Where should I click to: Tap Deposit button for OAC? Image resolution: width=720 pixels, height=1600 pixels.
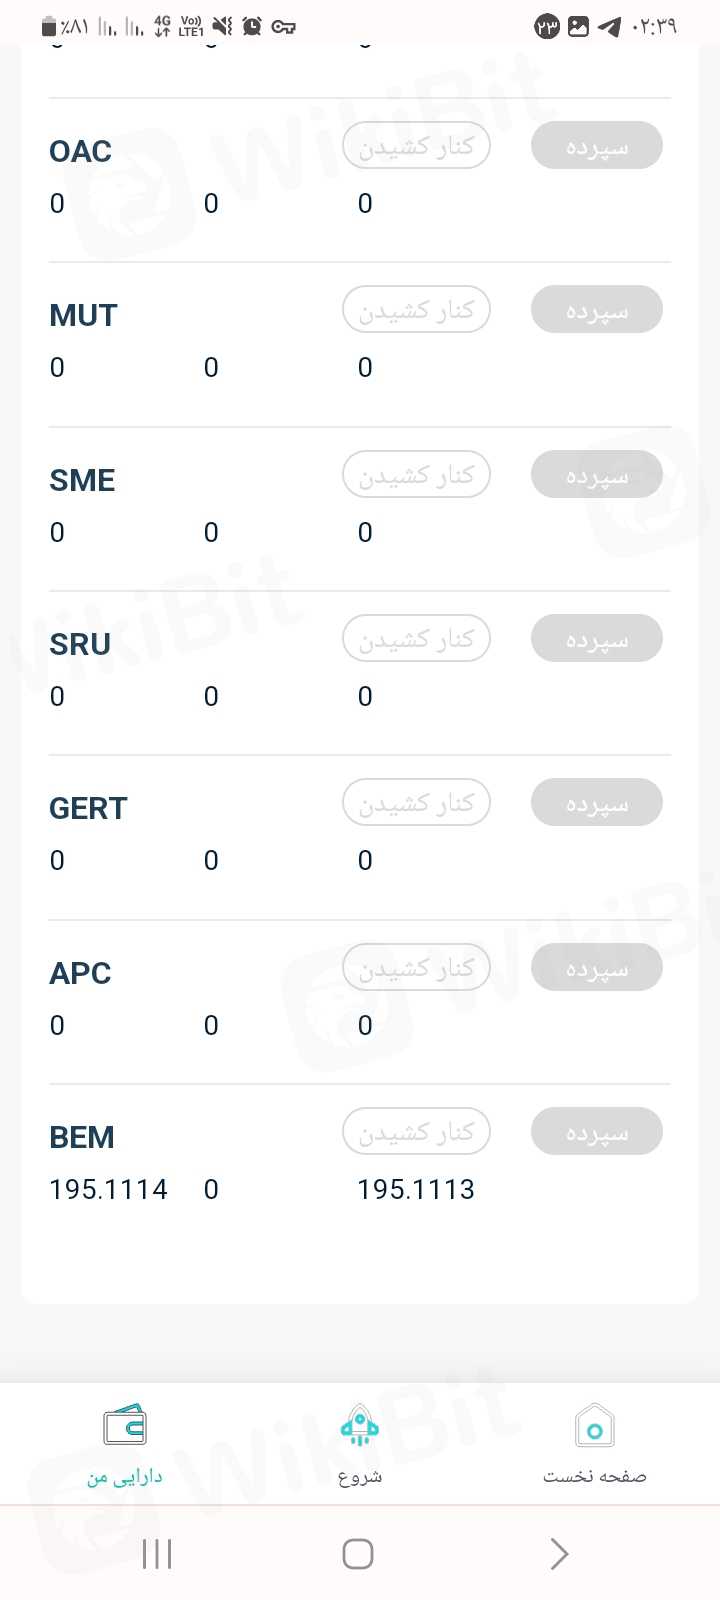tap(596, 146)
